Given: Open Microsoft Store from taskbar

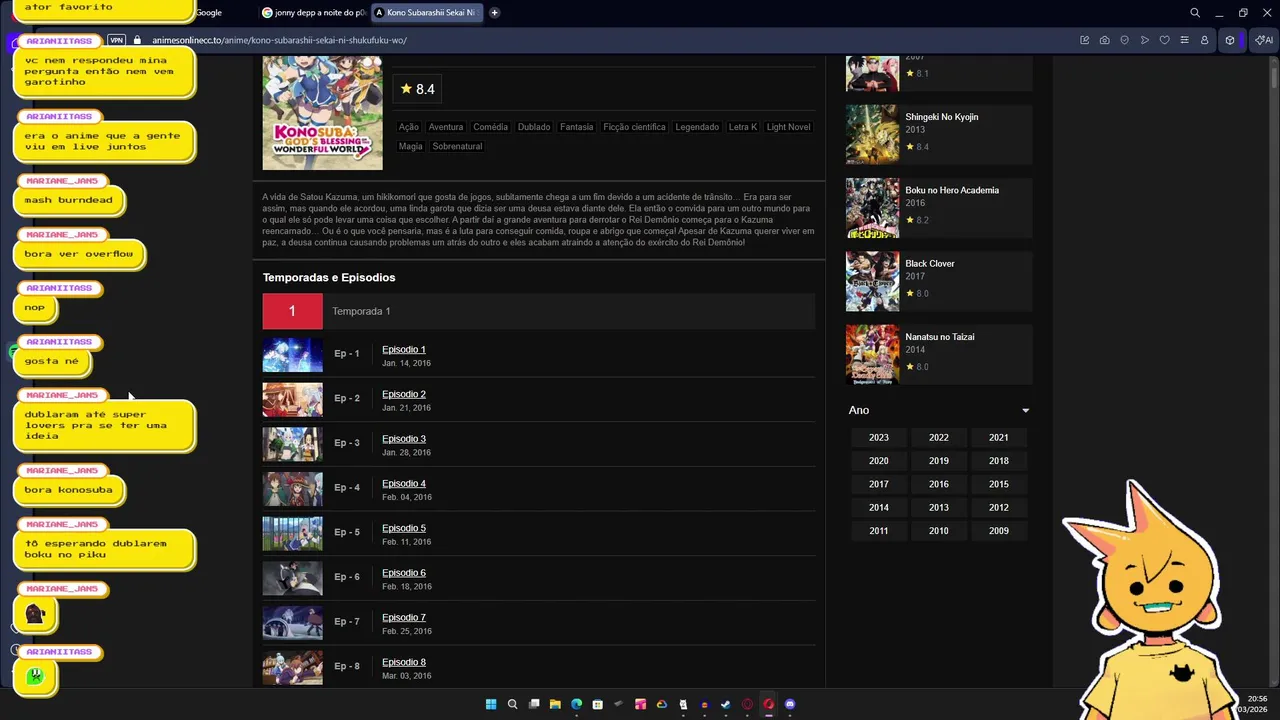Looking at the screenshot, I should 597,704.
